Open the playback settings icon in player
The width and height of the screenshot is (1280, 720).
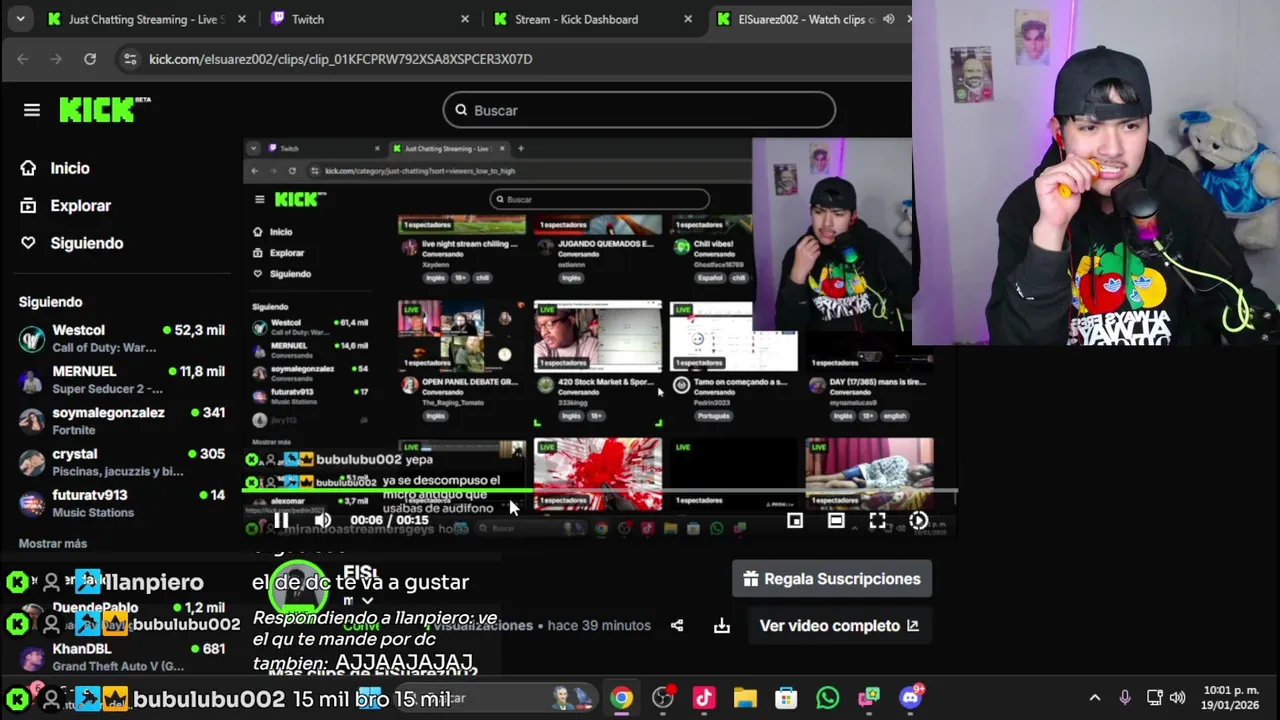coord(918,520)
